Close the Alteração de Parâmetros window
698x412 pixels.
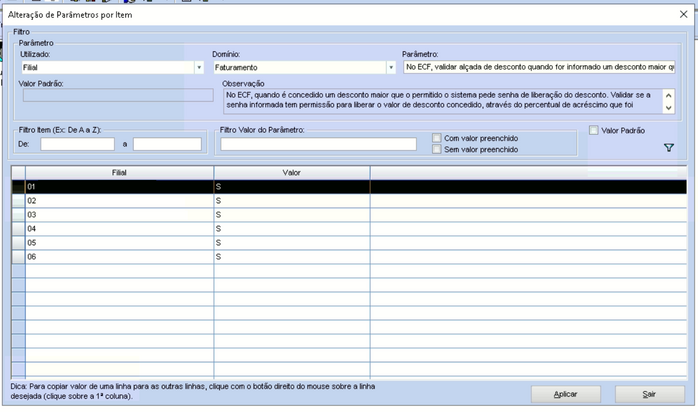tap(682, 14)
